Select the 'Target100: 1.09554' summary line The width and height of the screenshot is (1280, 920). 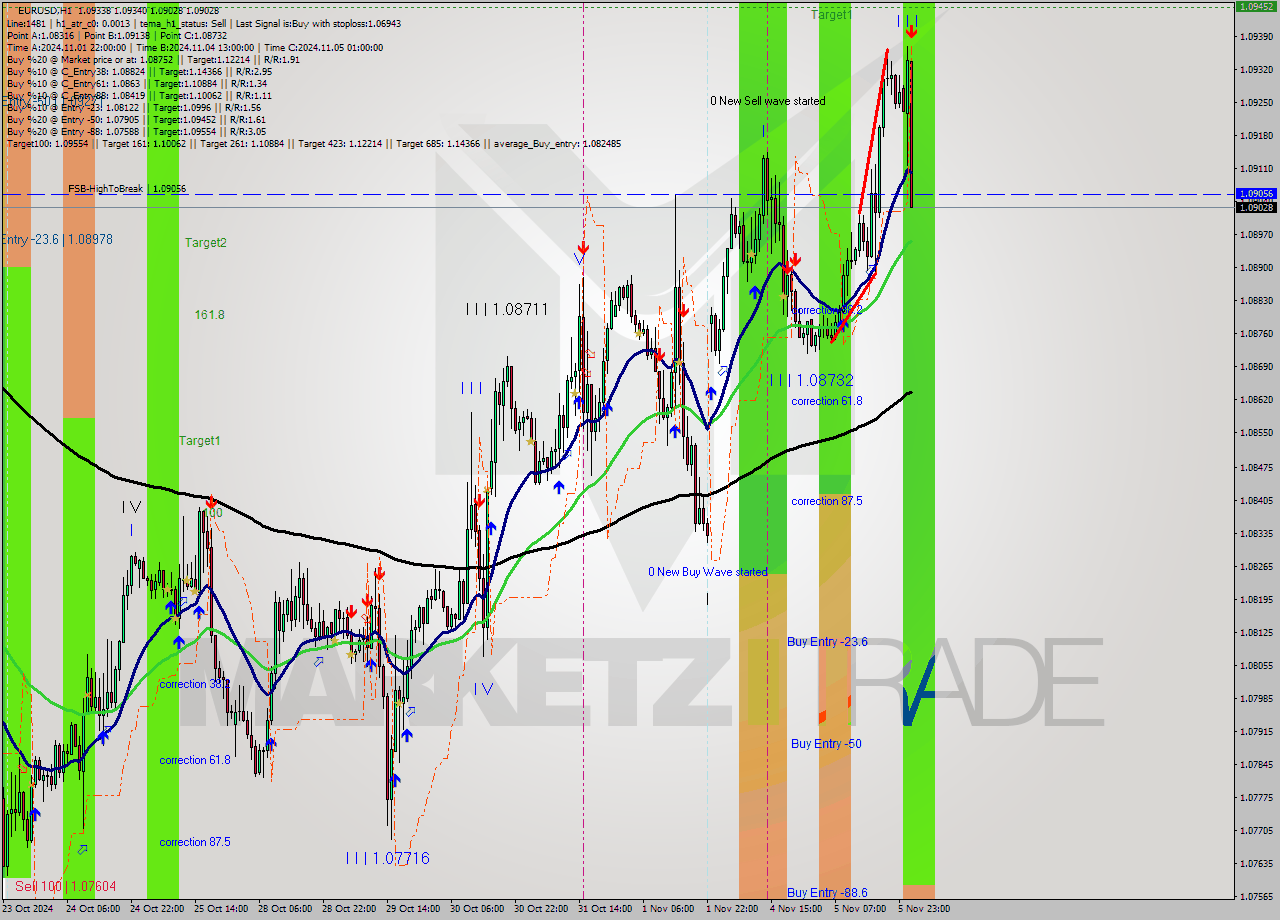pos(313,143)
